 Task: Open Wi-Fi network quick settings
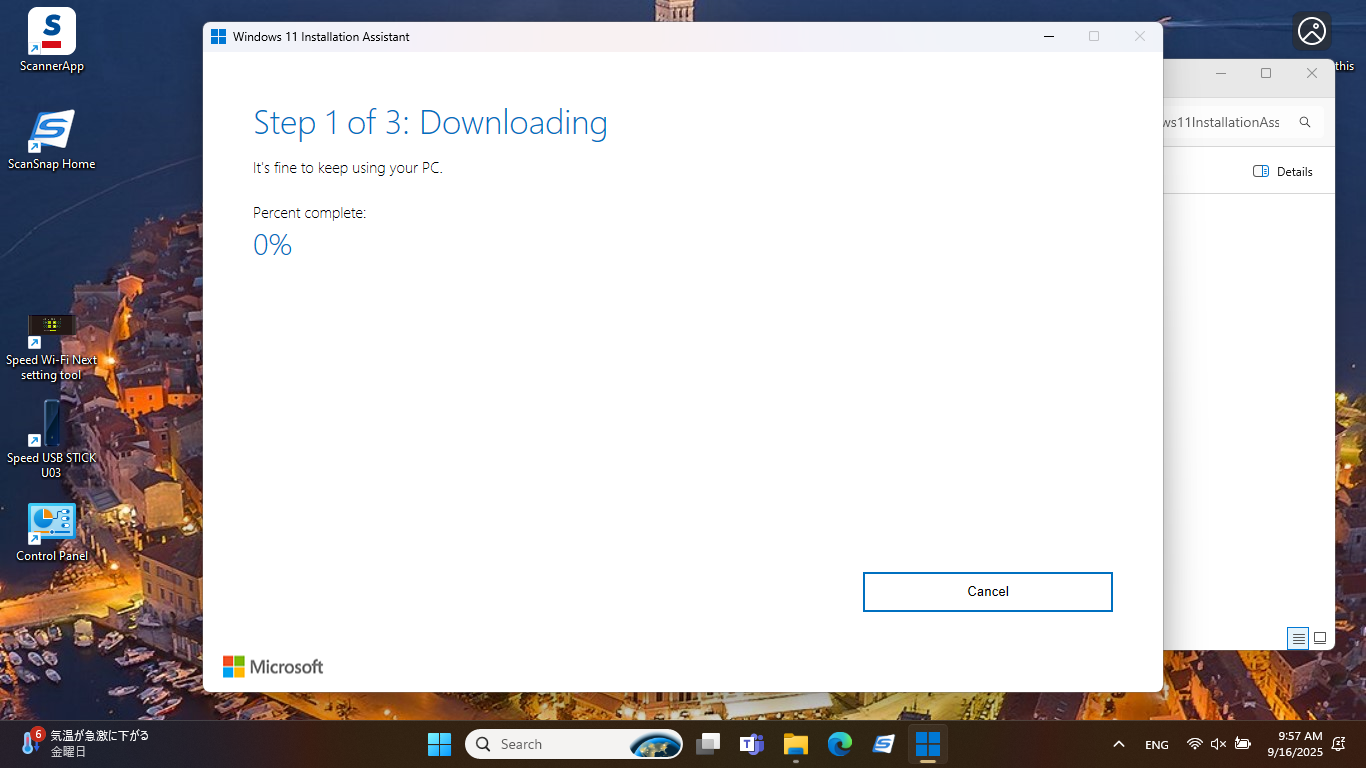pyautogui.click(x=1194, y=744)
